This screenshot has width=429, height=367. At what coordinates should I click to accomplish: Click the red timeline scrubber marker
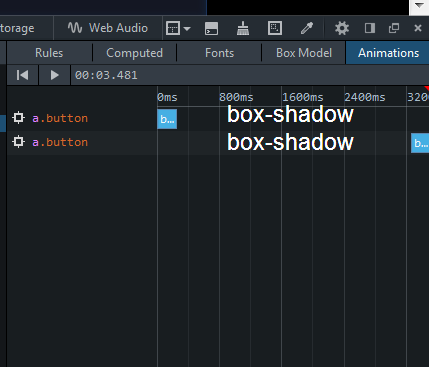point(427,88)
